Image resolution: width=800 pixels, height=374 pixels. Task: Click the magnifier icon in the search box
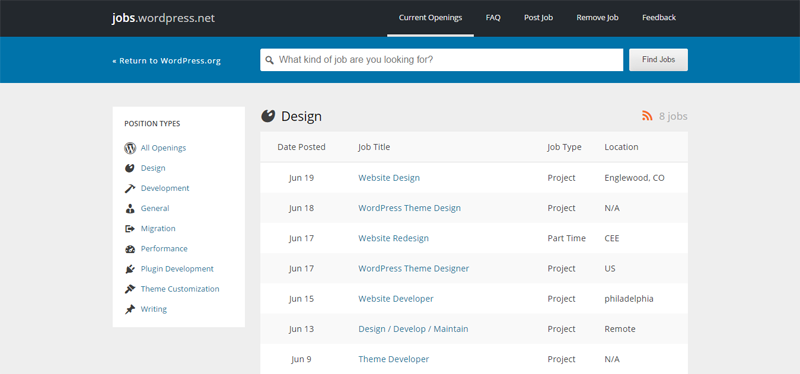[269, 60]
